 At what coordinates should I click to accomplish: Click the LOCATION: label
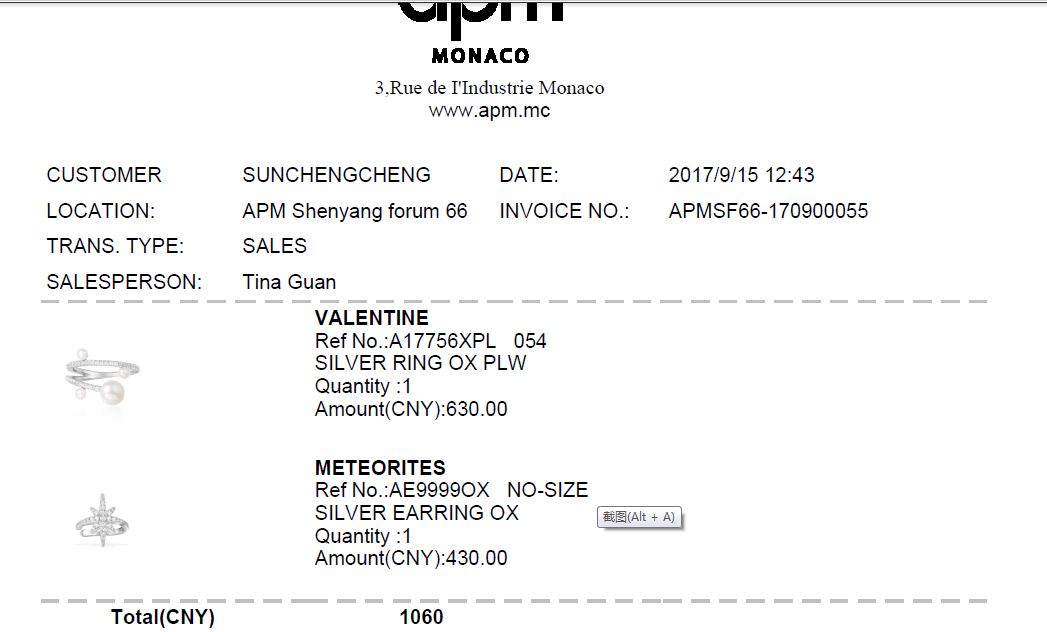pos(101,211)
